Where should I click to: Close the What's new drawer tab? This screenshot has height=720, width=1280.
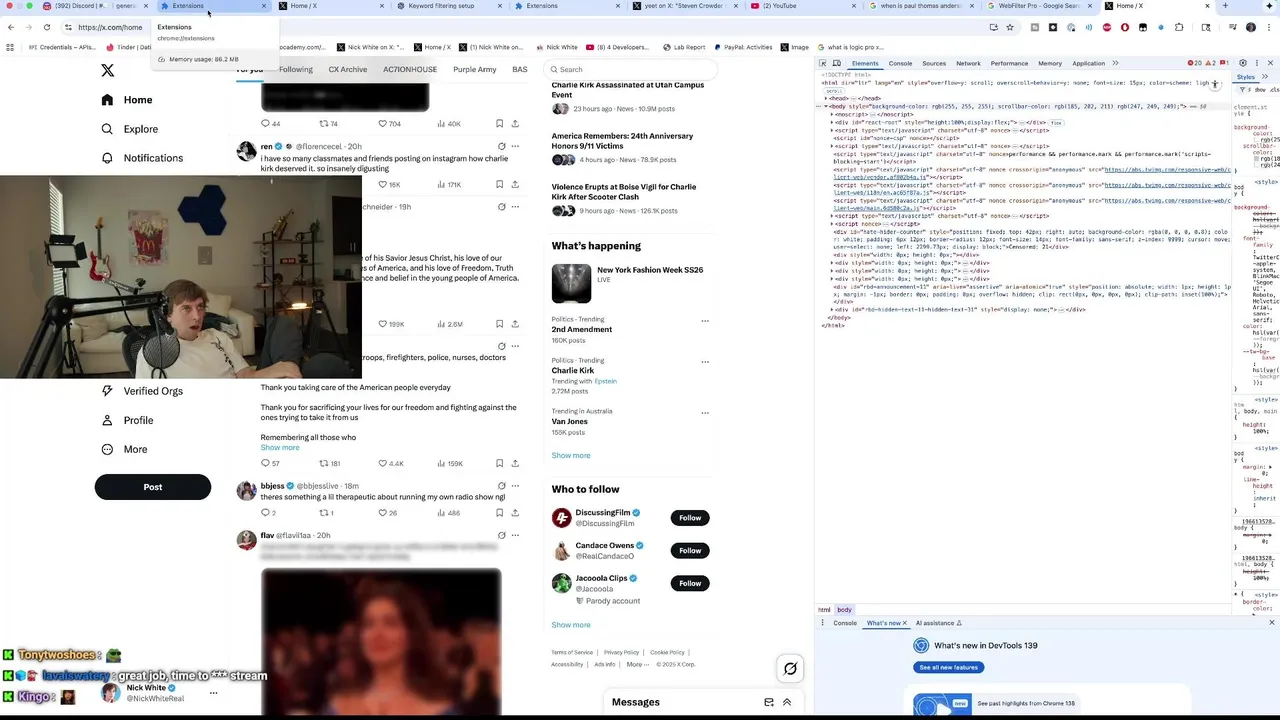[905, 623]
